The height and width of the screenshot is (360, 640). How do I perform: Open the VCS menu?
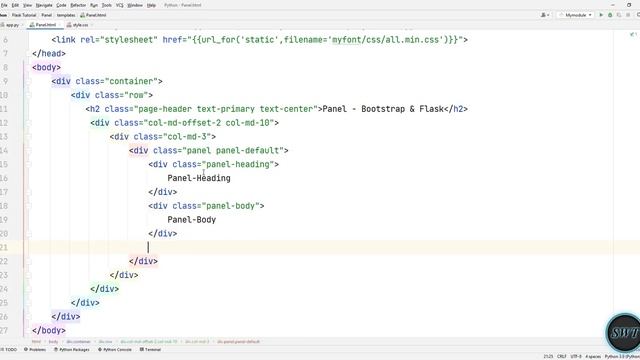pyautogui.click(x=120, y=5)
